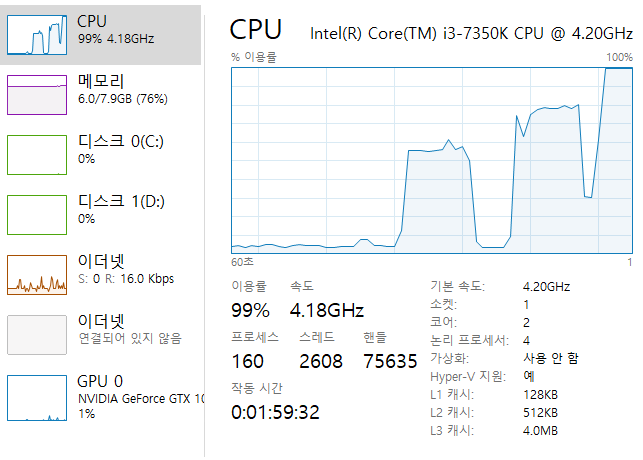Click the 작동 시간 0:01:59:32 value
The width and height of the screenshot is (643, 460).
275,412
